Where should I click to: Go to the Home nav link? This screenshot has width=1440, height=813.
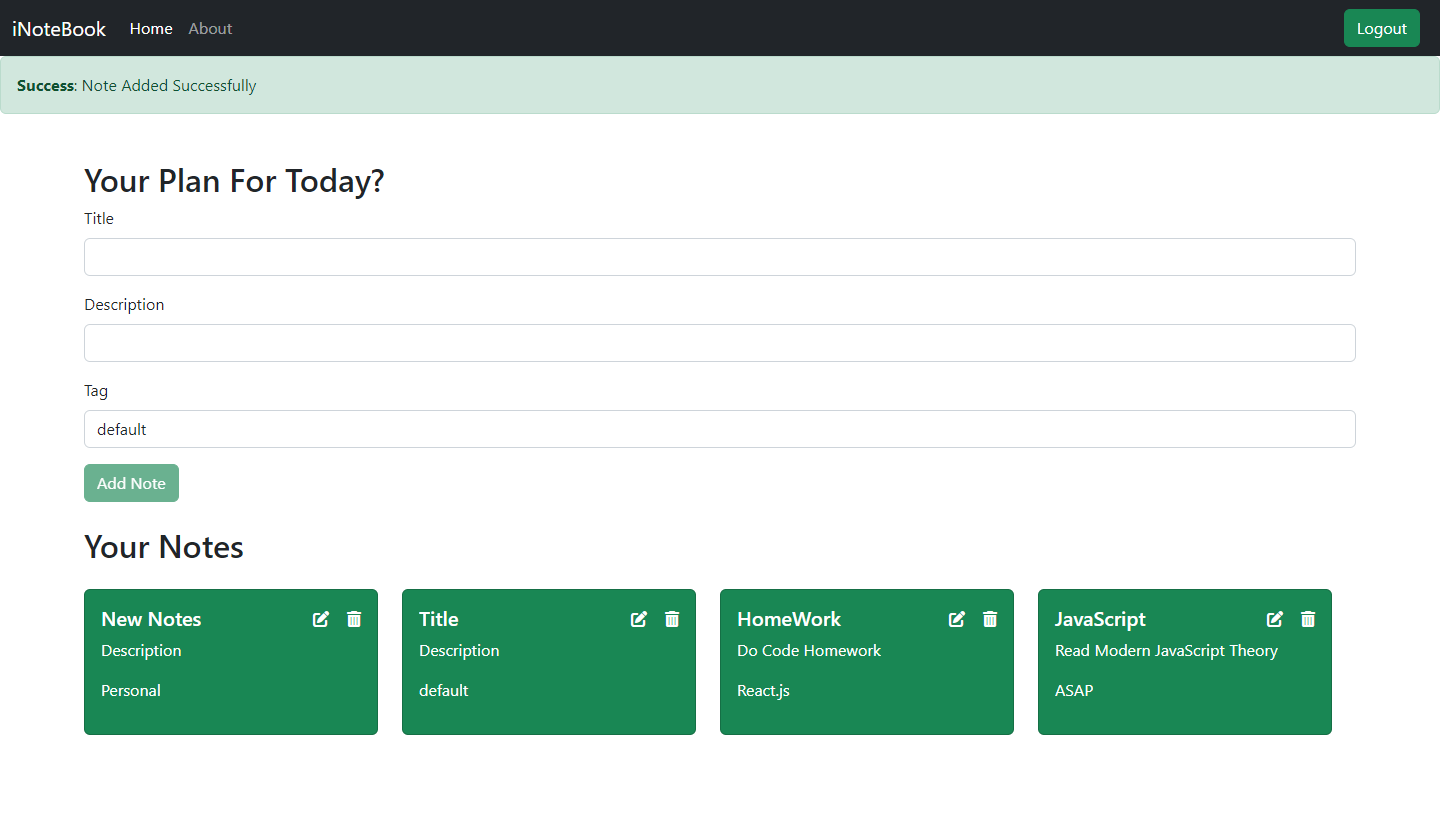(x=151, y=29)
